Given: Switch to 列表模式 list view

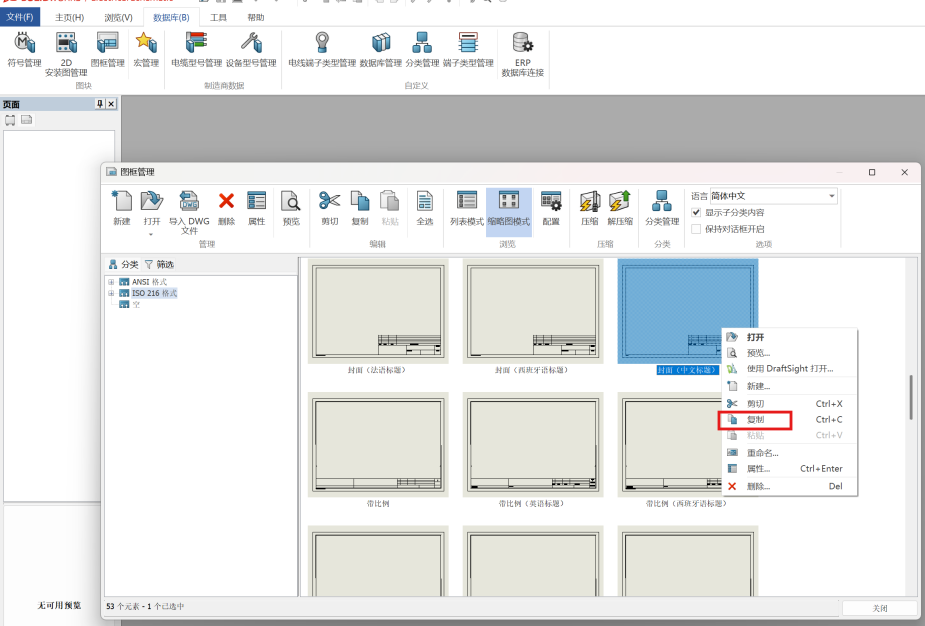Looking at the screenshot, I should (466, 207).
